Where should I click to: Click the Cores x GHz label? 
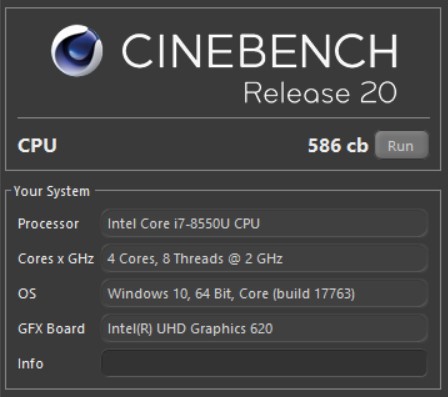(56, 259)
